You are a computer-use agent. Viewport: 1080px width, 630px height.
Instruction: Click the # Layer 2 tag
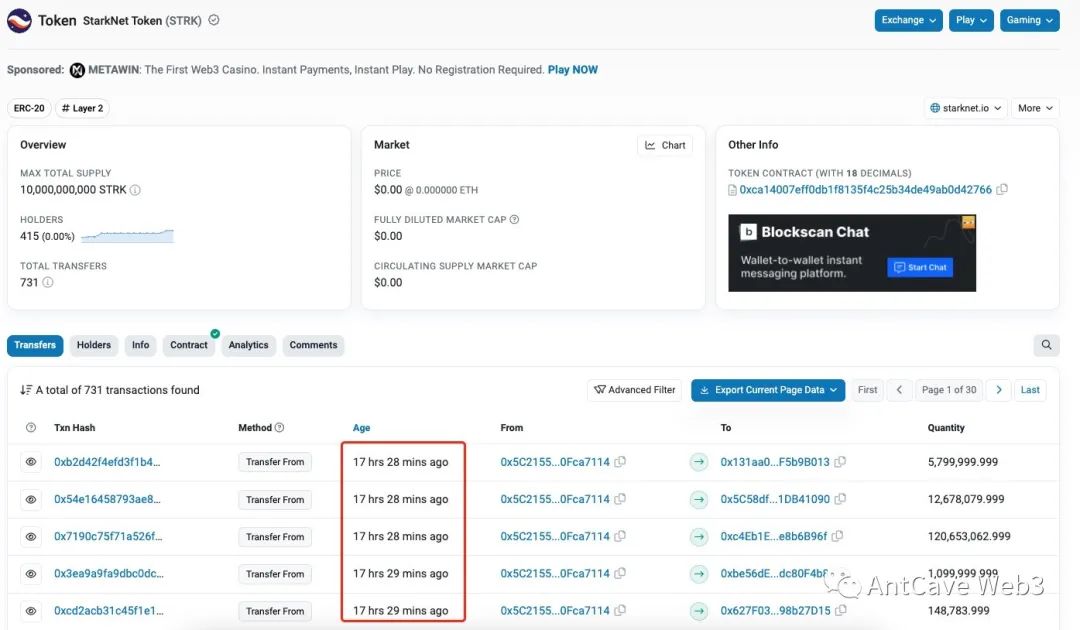click(x=82, y=108)
